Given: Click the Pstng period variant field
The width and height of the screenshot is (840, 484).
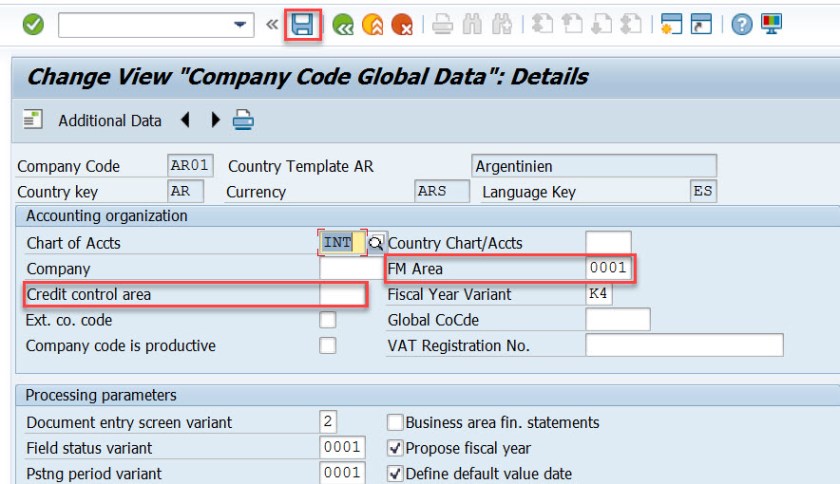Looking at the screenshot, I should coord(342,473).
